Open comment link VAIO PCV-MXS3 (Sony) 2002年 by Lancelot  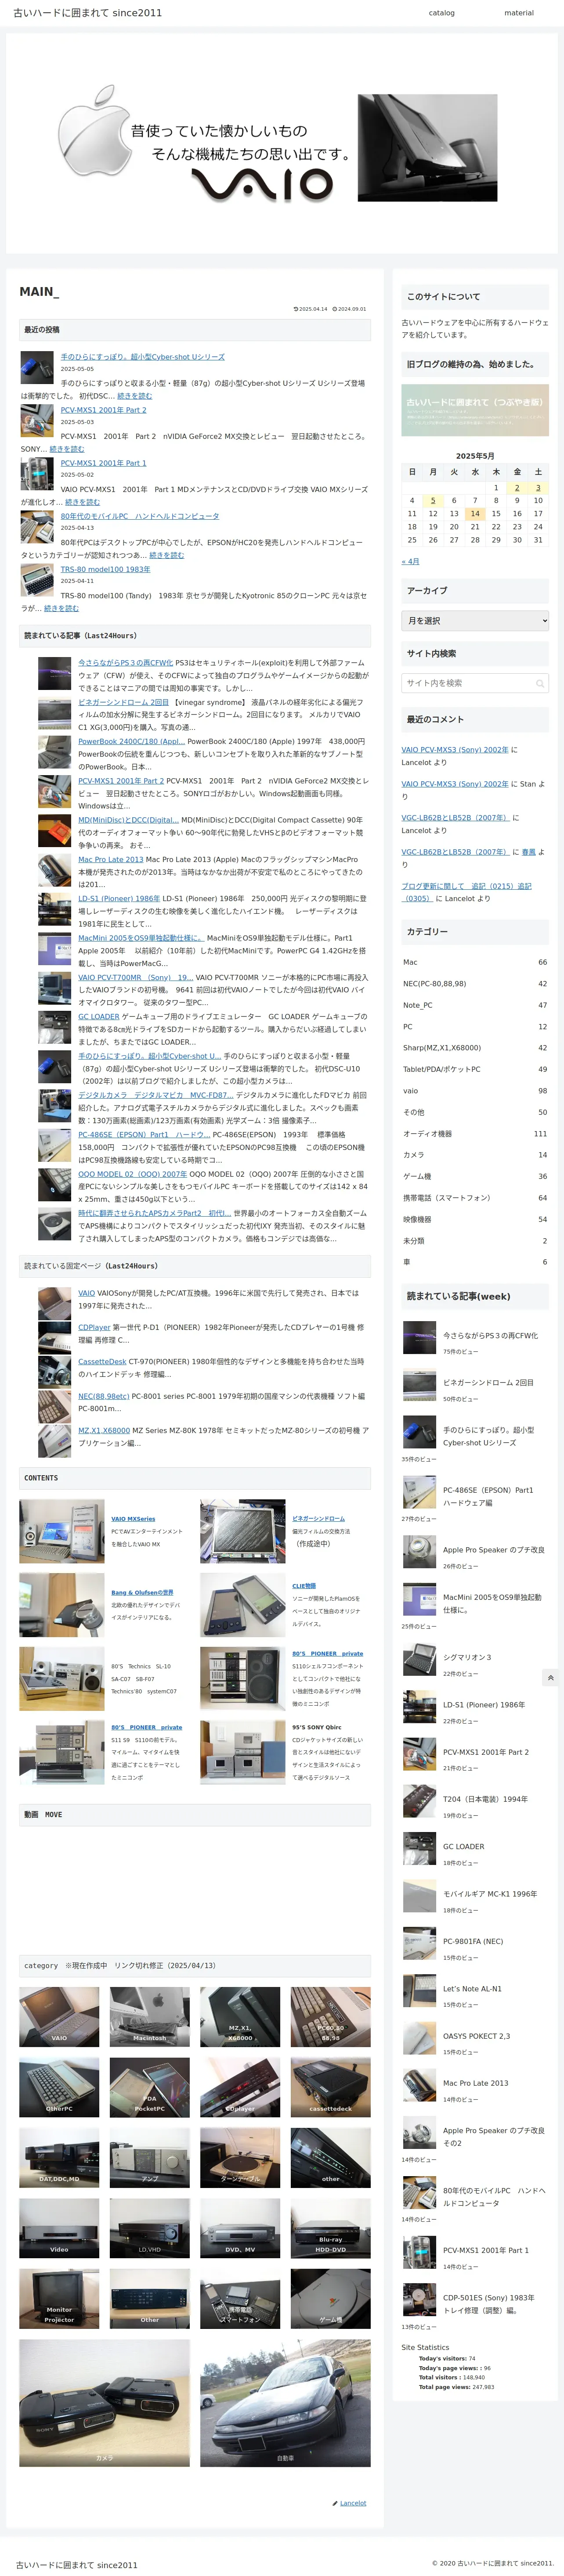pos(455,750)
